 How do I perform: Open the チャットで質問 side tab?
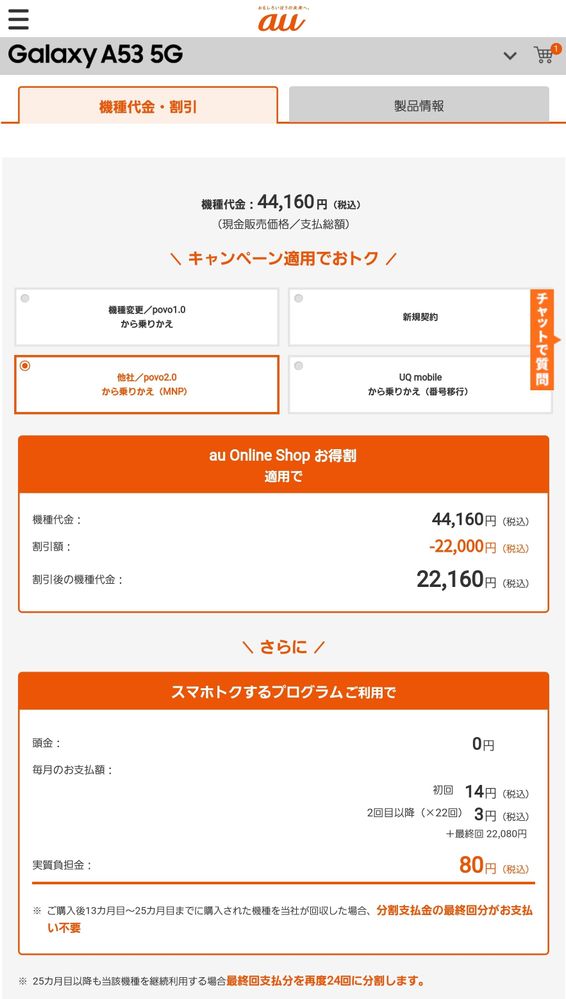(541, 339)
